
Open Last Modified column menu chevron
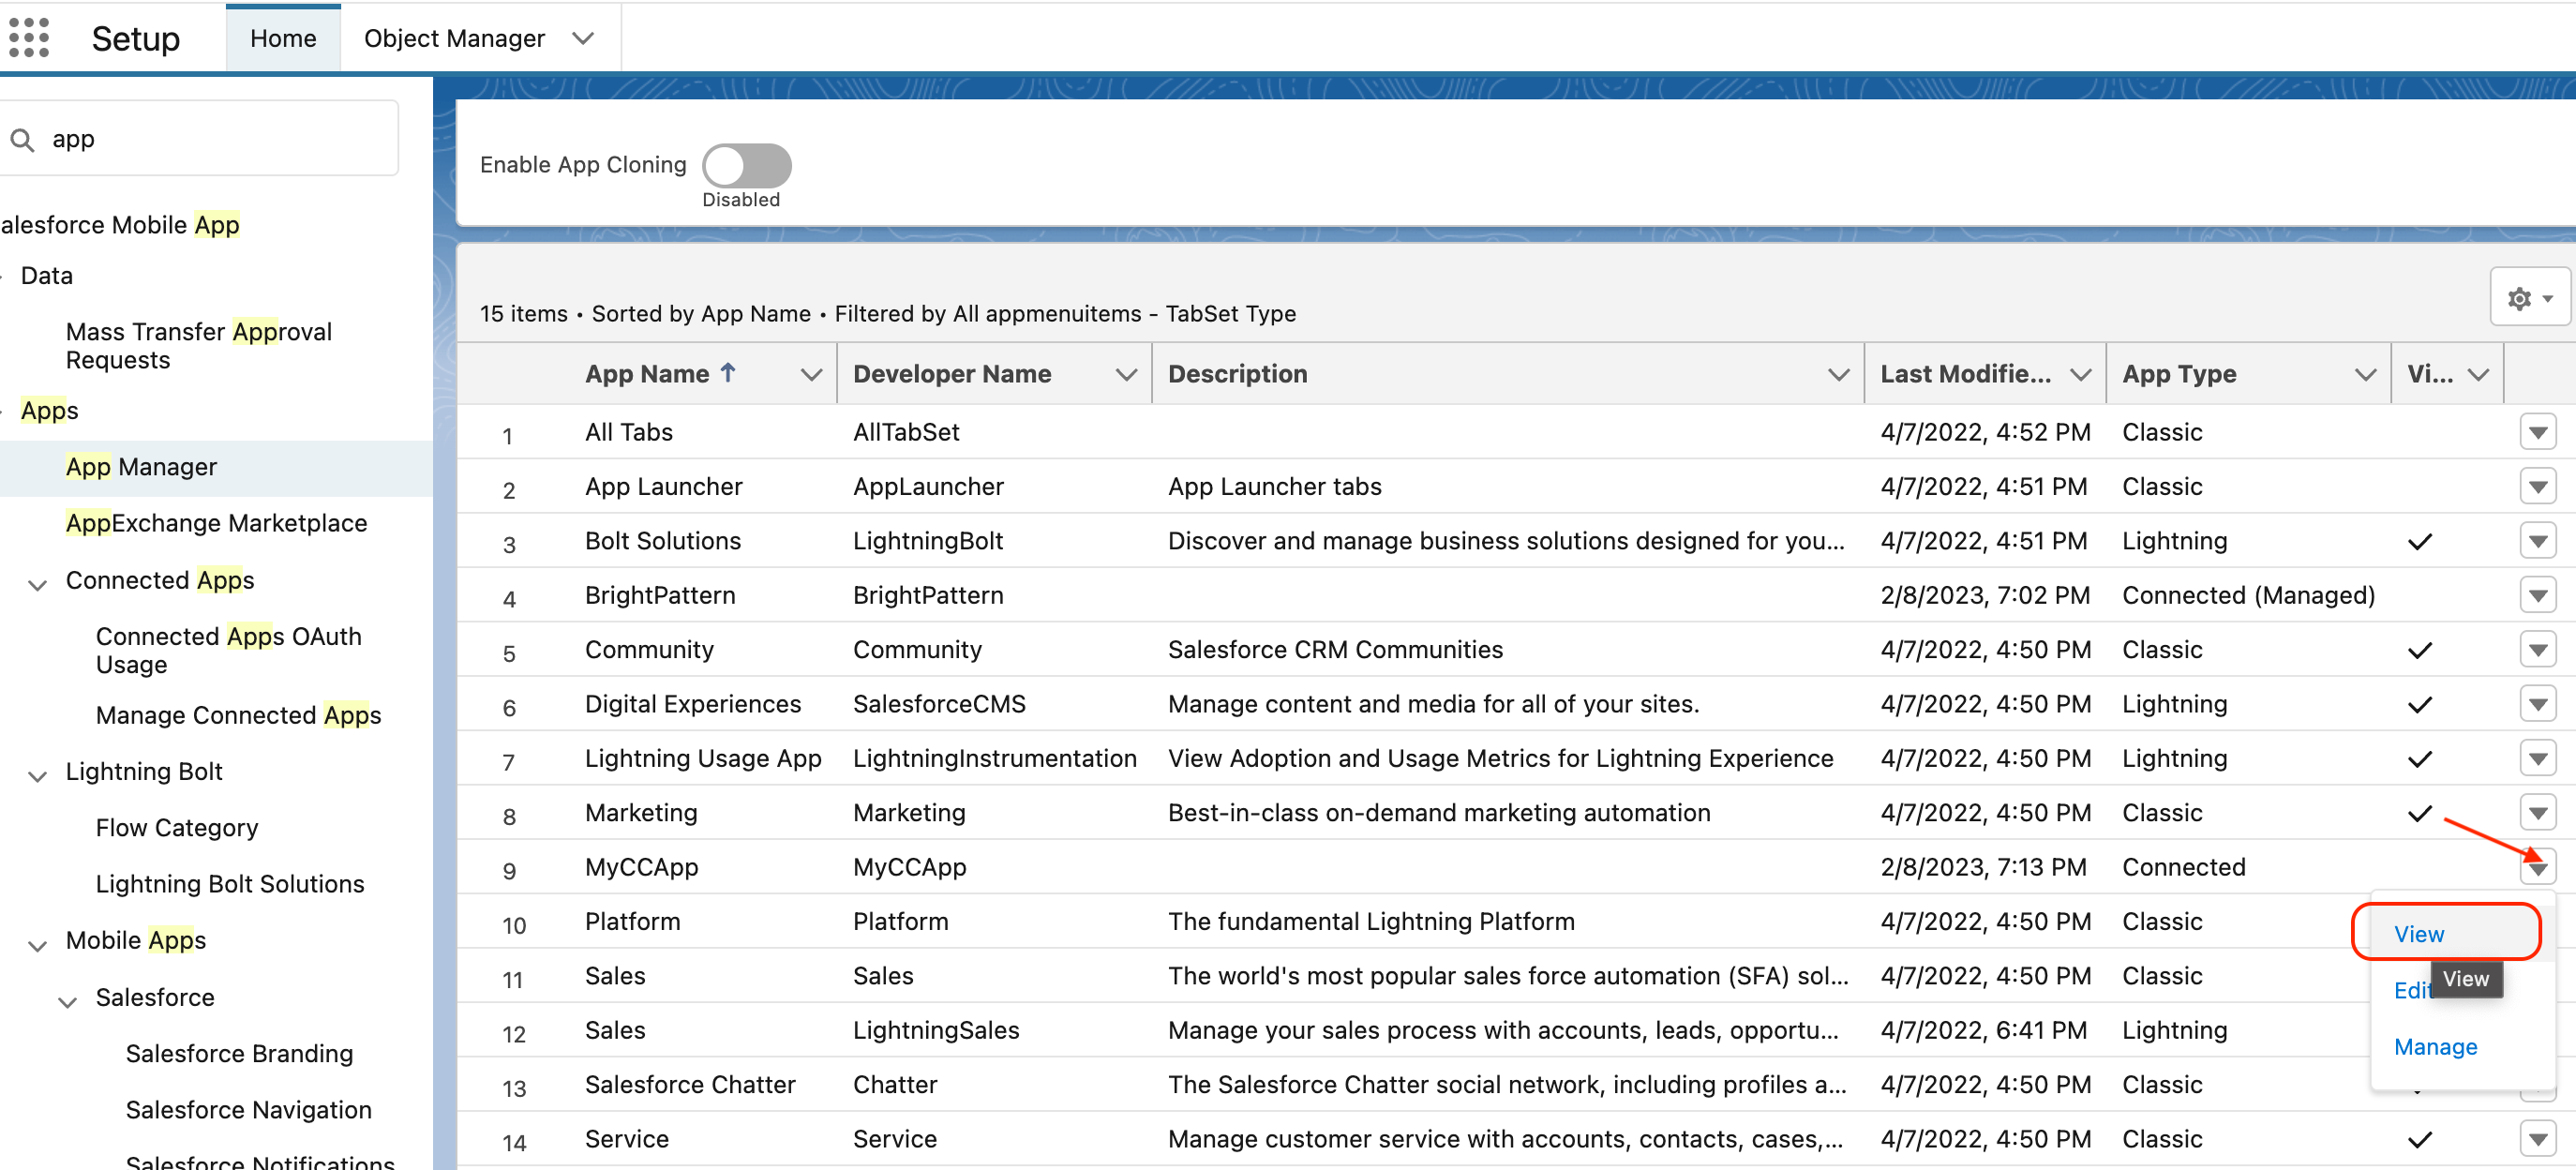point(2081,375)
